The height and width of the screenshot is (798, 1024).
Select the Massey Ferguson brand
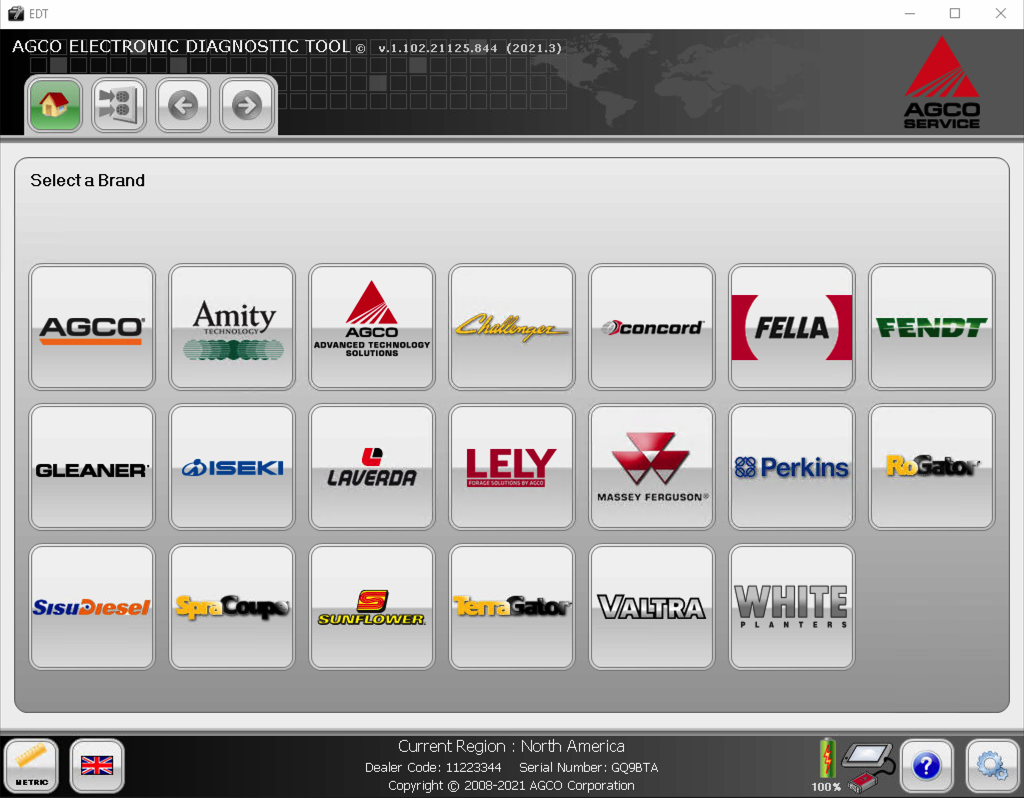tap(652, 467)
